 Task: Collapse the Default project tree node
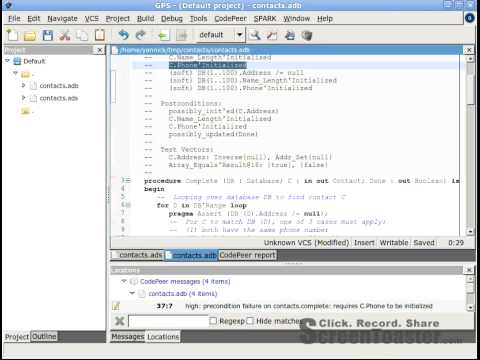tap(7, 61)
